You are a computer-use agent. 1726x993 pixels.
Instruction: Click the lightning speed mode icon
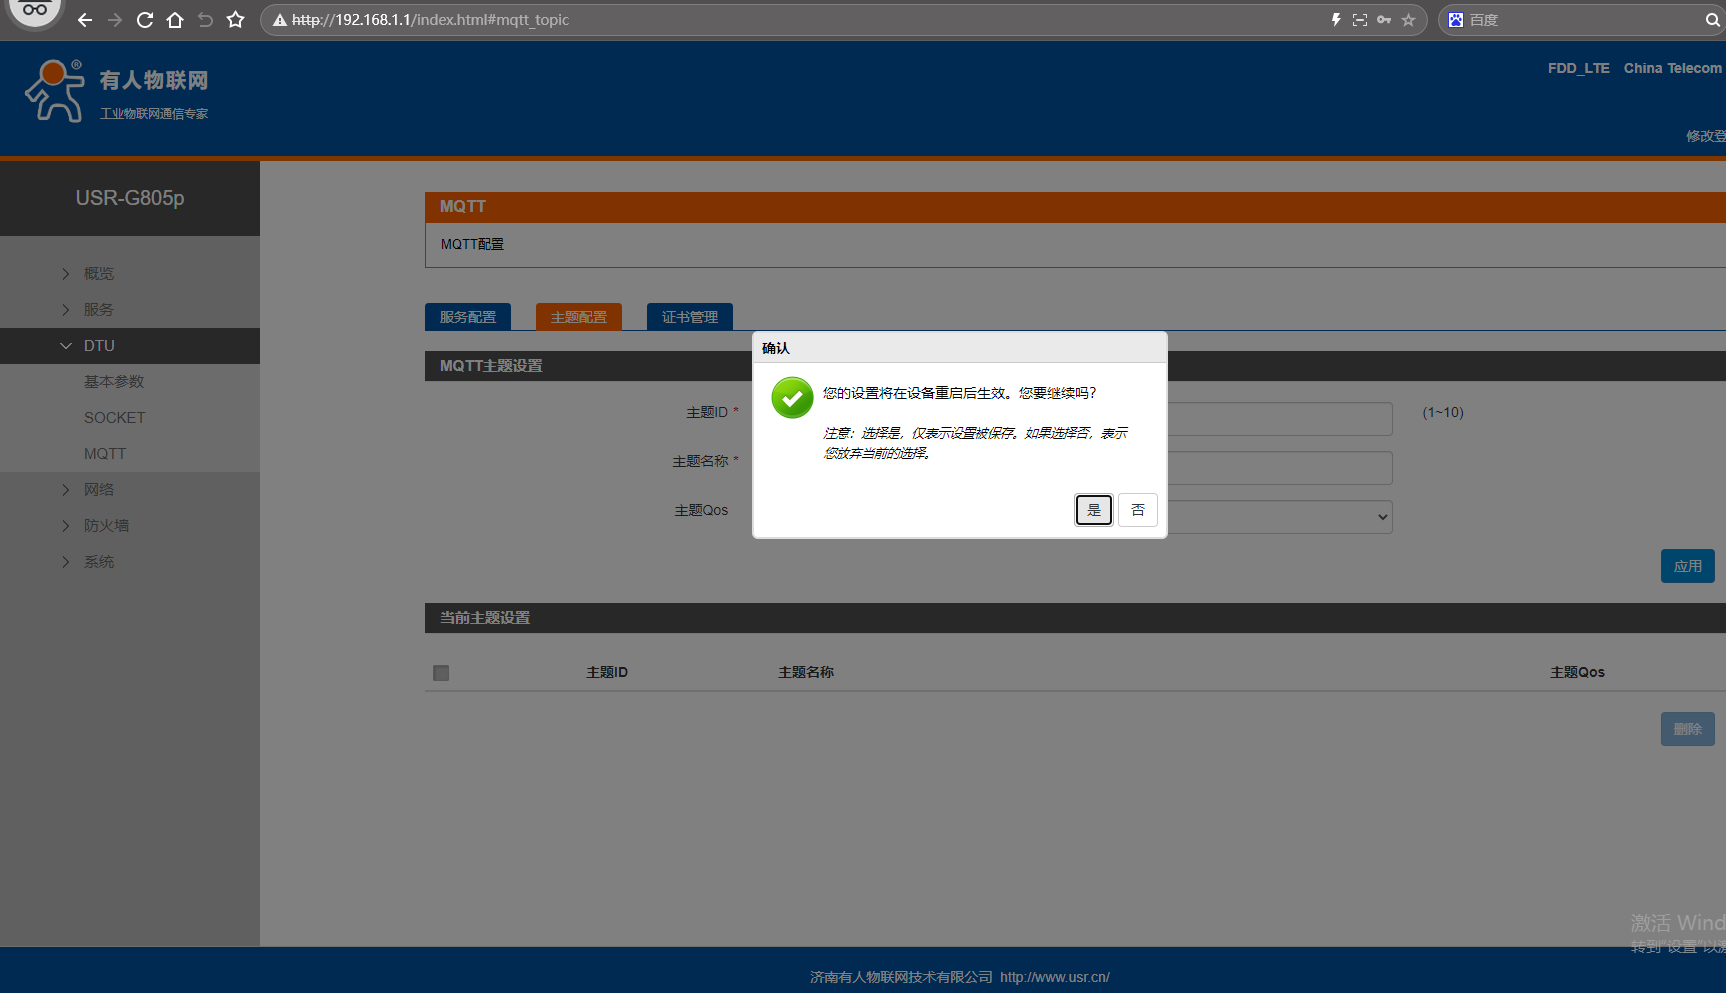(1336, 20)
